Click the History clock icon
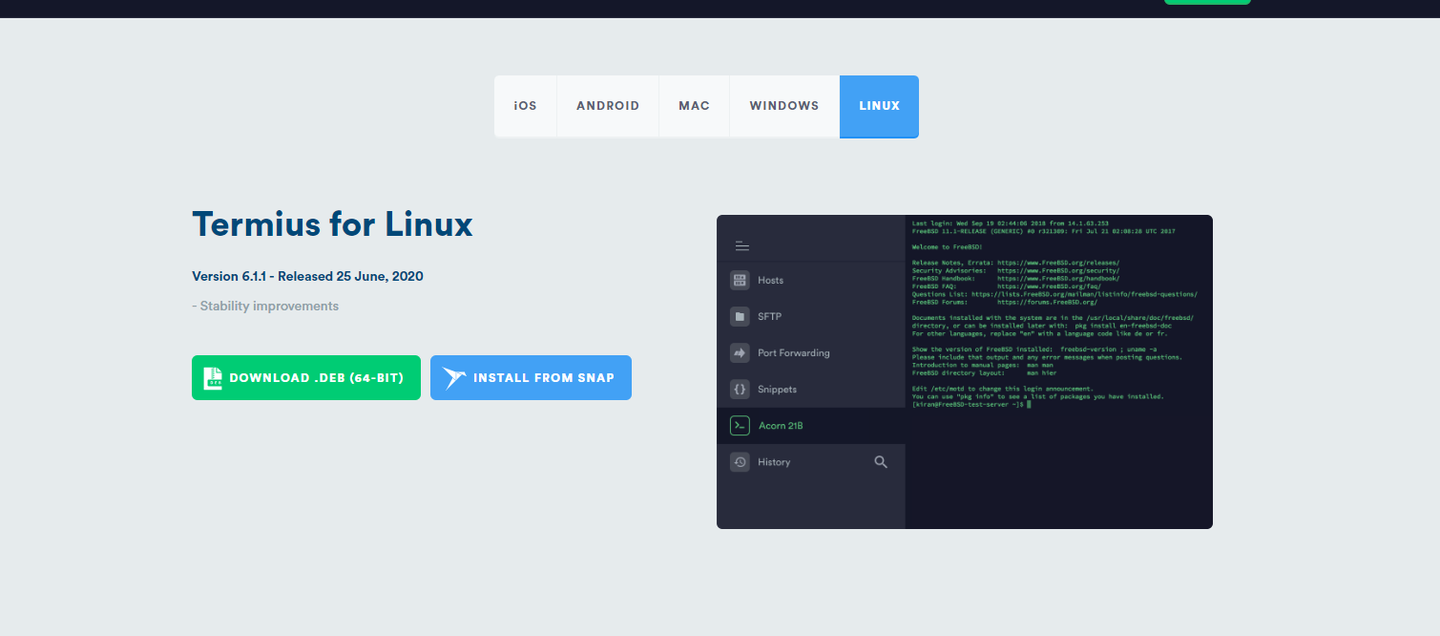1440x636 pixels. coord(740,461)
